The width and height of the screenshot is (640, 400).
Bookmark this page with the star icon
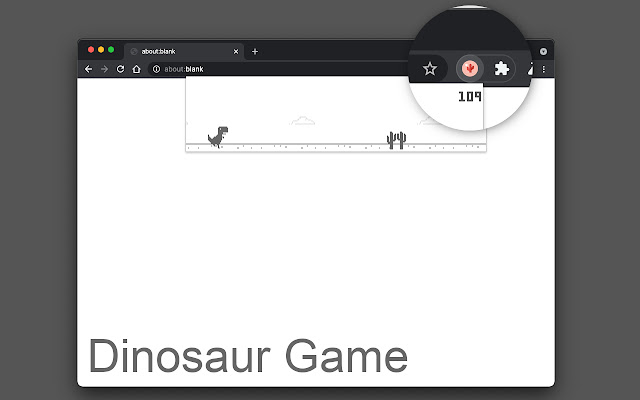(430, 69)
